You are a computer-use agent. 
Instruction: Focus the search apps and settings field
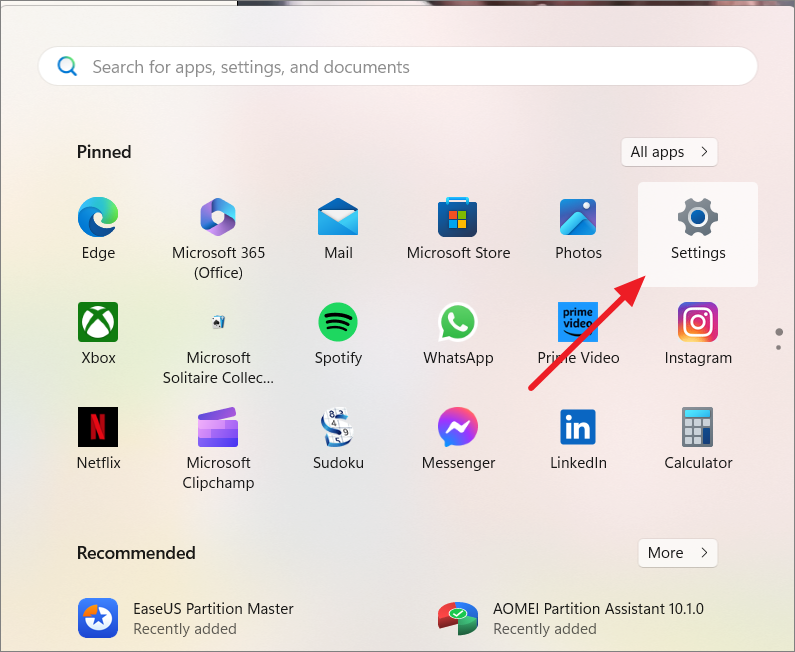pyautogui.click(x=398, y=66)
